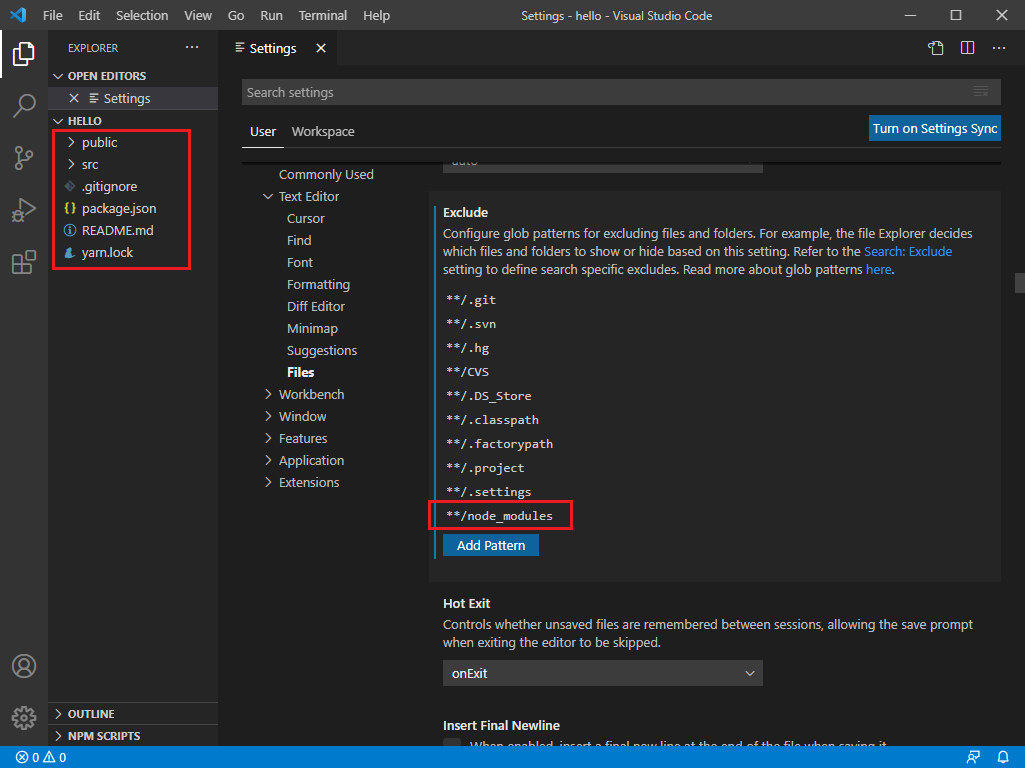The image size is (1025, 768).
Task: Split the editor to the right
Action: [967, 48]
